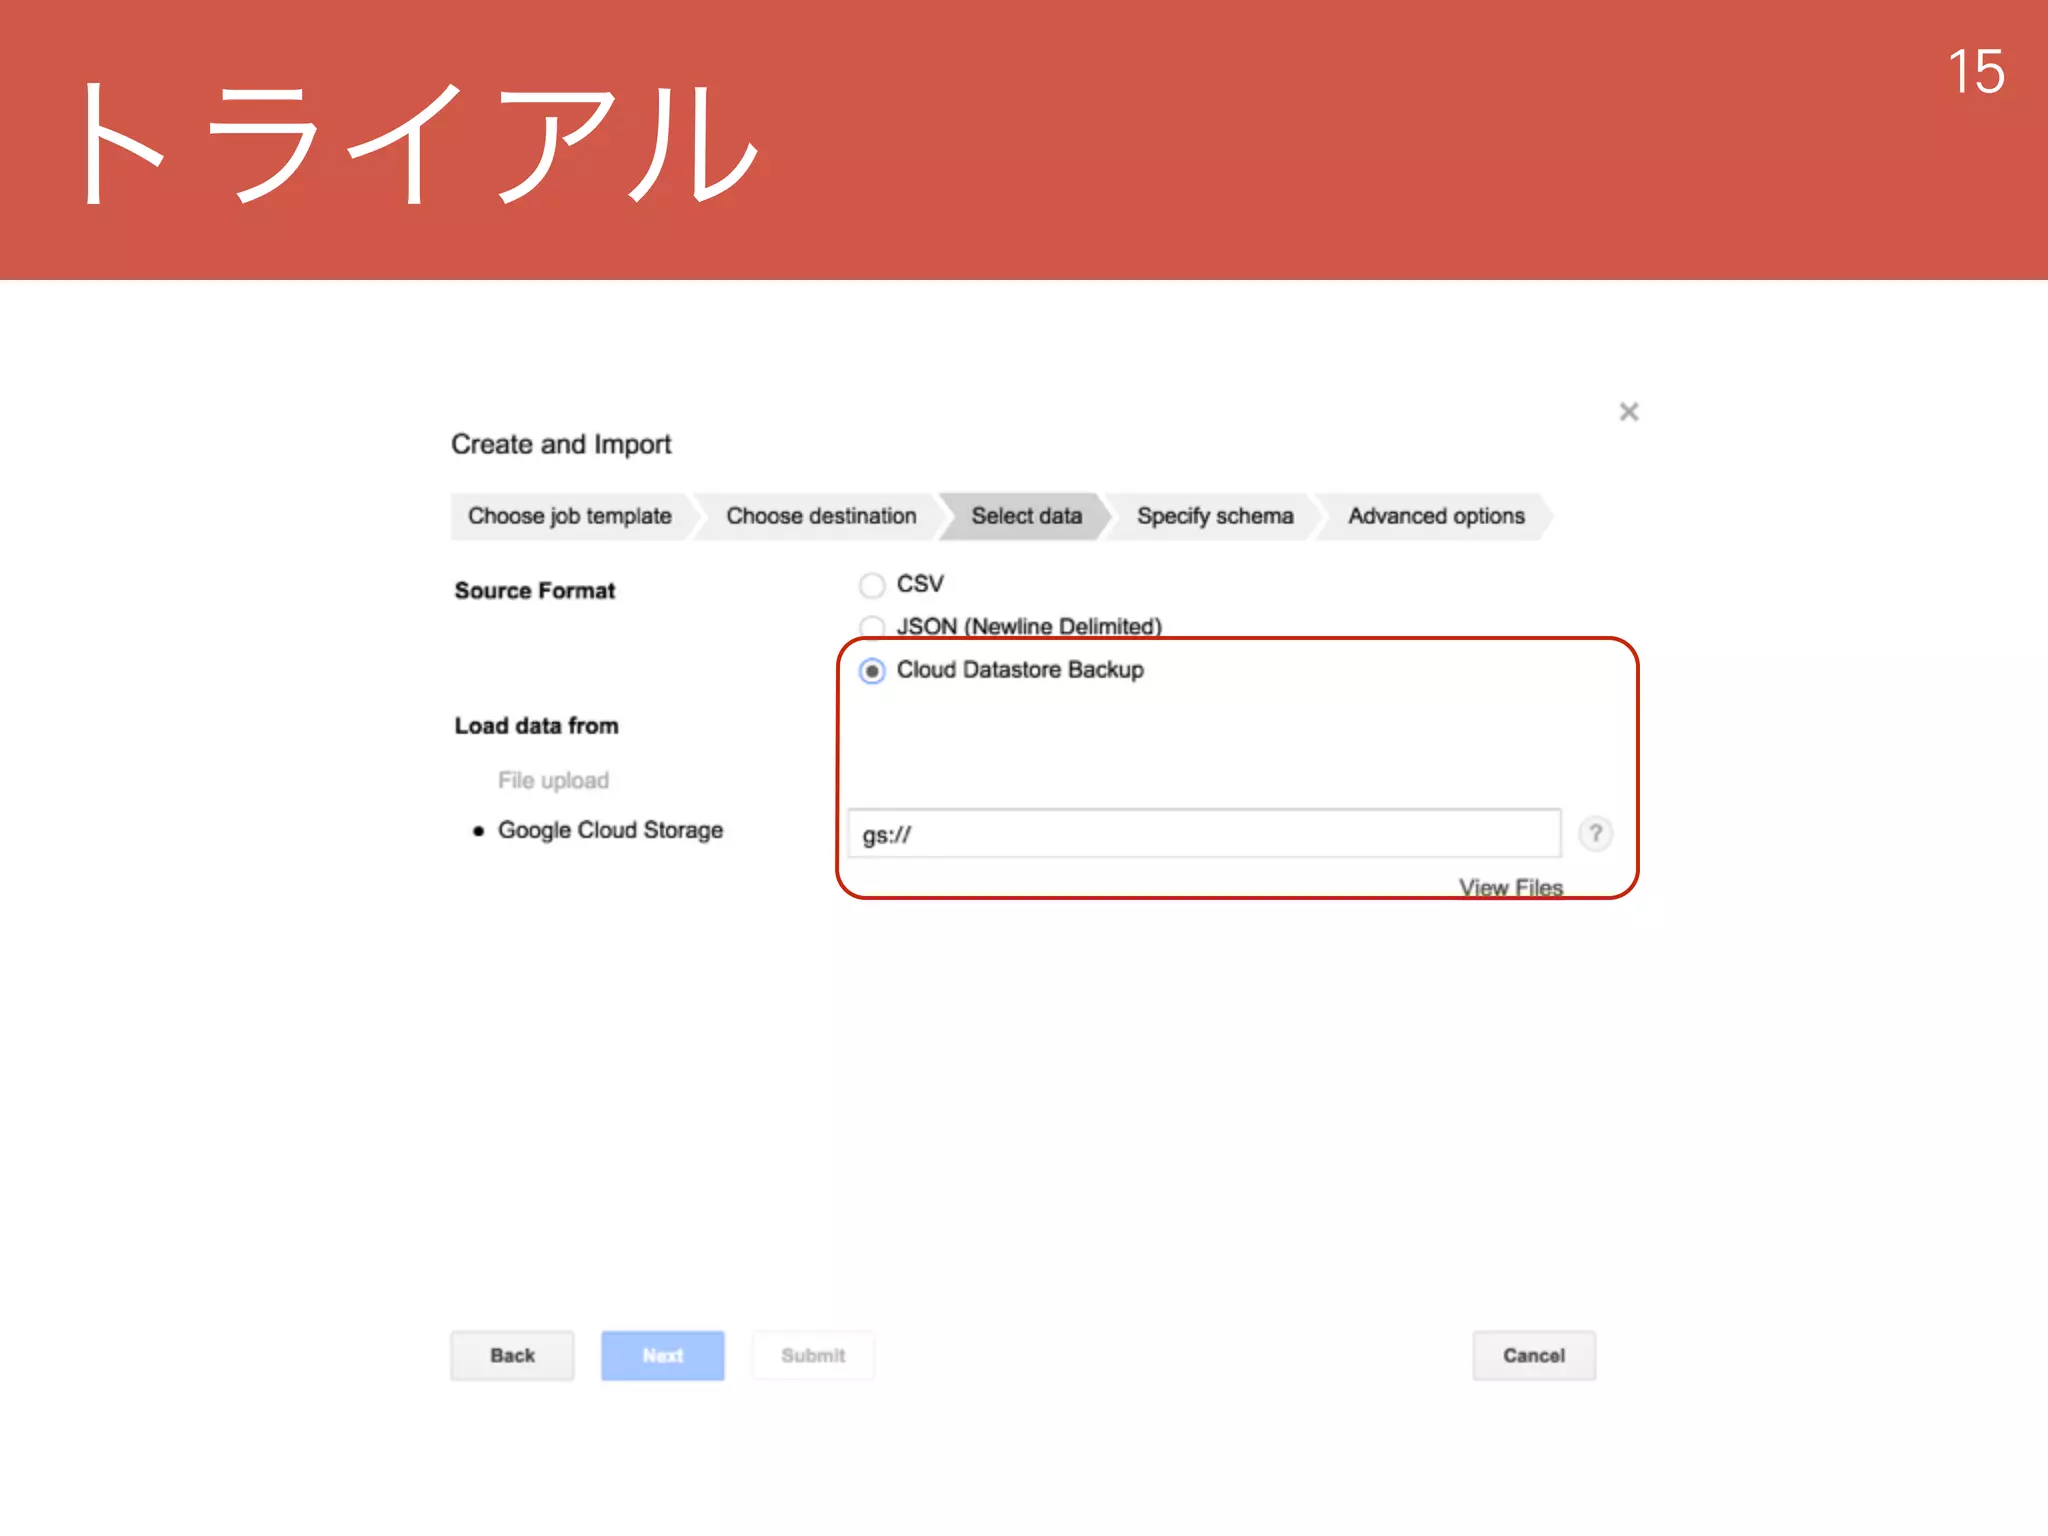The width and height of the screenshot is (2048, 1536).
Task: Close the Create and Import dialog
Action: click(1628, 412)
